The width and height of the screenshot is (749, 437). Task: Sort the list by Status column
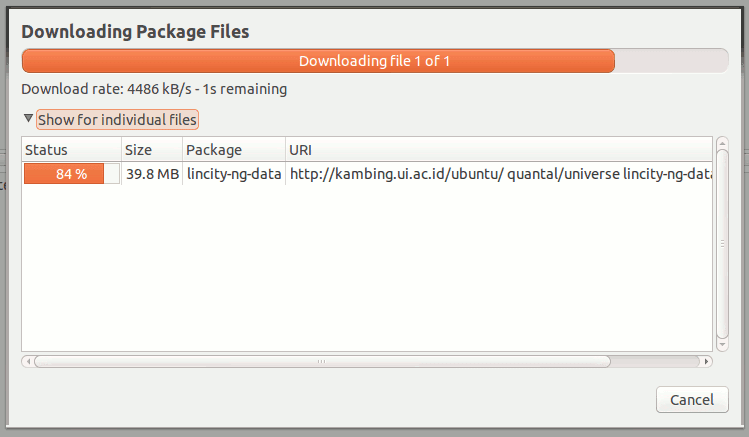coord(70,150)
